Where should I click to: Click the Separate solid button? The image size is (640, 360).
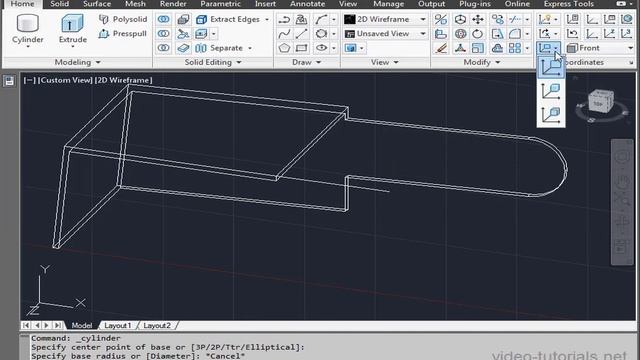tap(220, 48)
